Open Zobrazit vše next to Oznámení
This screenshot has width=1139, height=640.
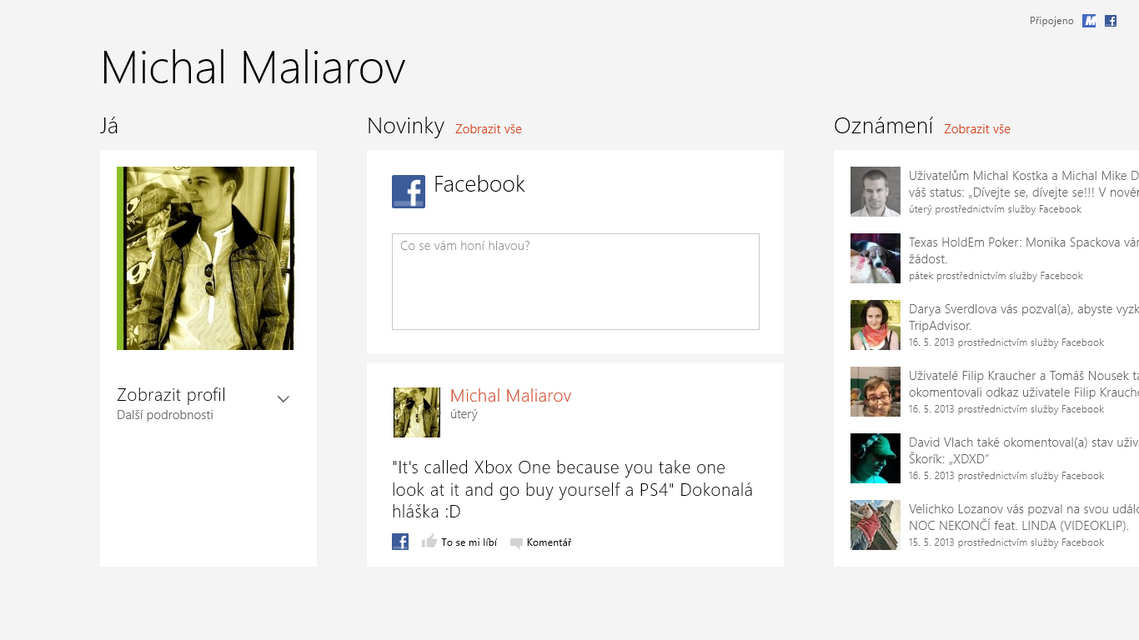[977, 129]
